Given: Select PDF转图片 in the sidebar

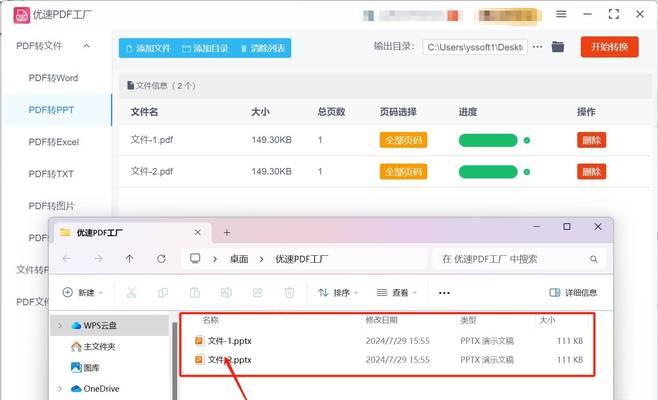Looking at the screenshot, I should coord(51,206).
